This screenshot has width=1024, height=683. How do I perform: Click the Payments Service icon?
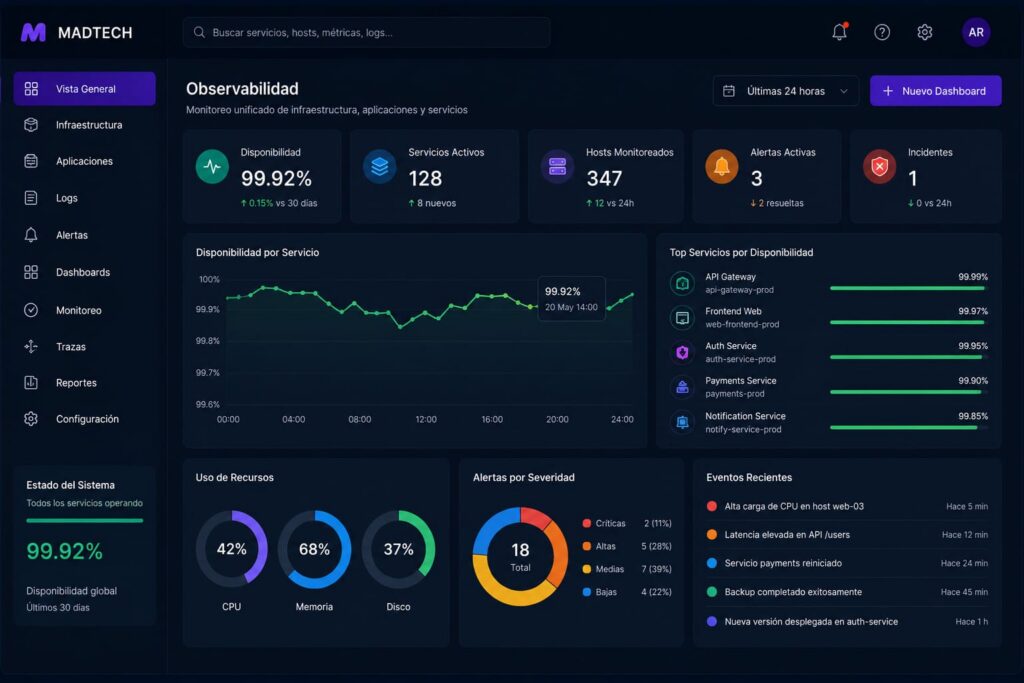[682, 387]
